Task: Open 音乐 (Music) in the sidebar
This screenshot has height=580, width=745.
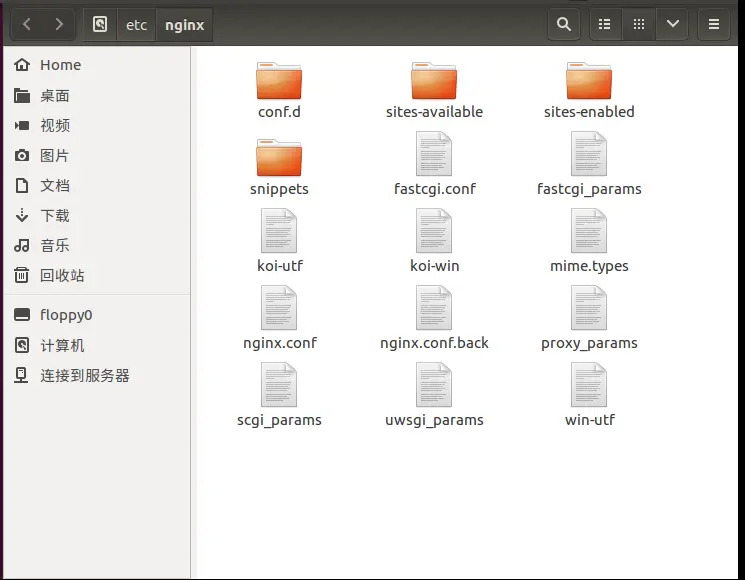Action: click(x=97, y=245)
